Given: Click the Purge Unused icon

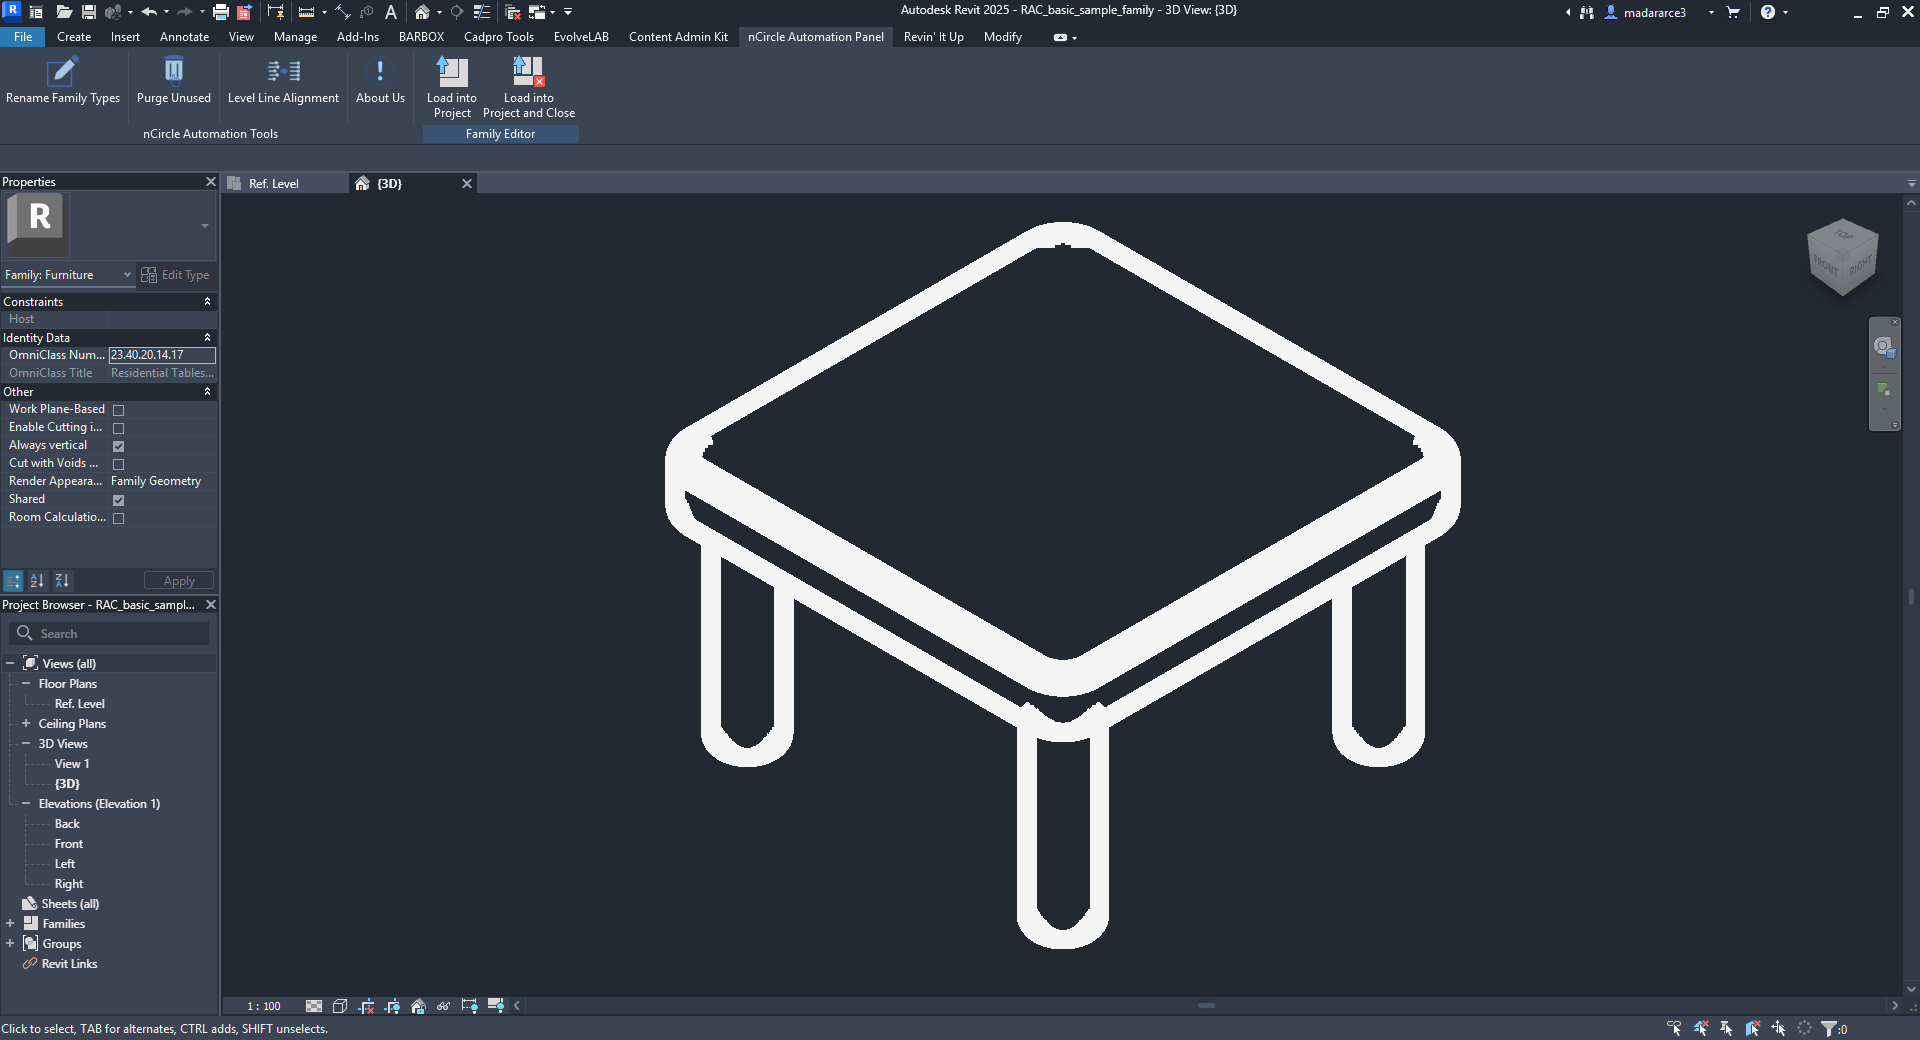Looking at the screenshot, I should point(174,71).
